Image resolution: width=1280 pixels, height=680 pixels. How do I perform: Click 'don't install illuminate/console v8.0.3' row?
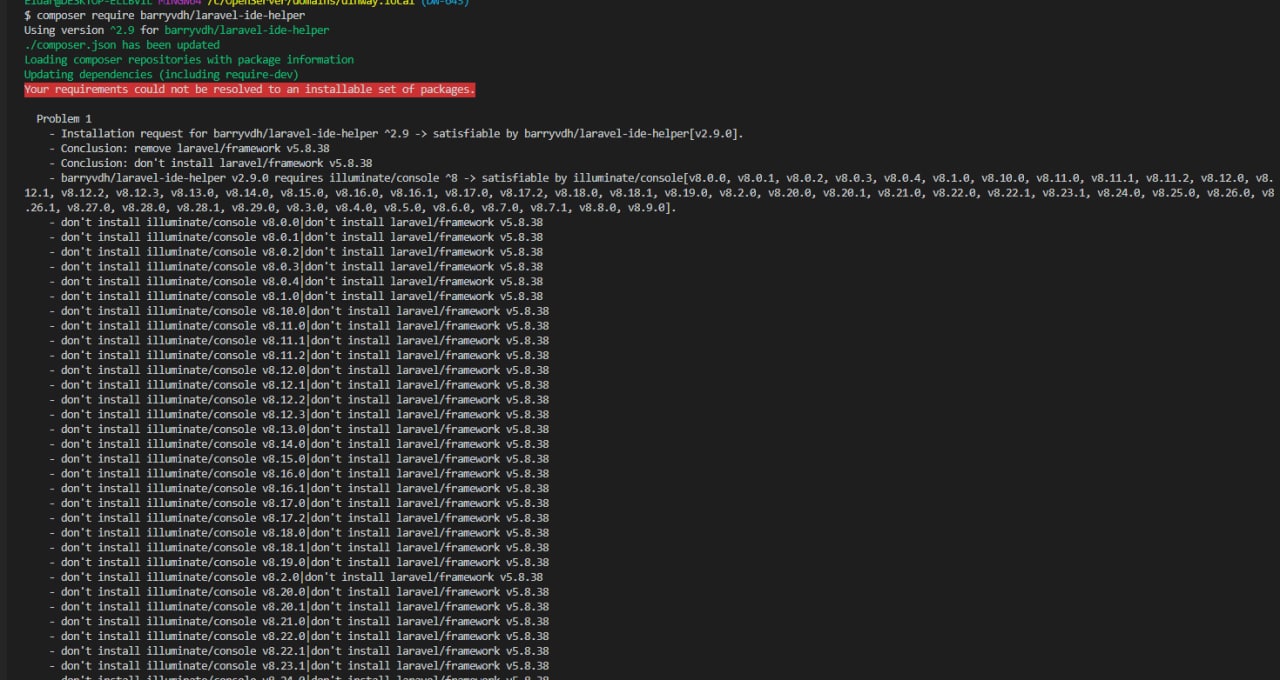[296, 267]
